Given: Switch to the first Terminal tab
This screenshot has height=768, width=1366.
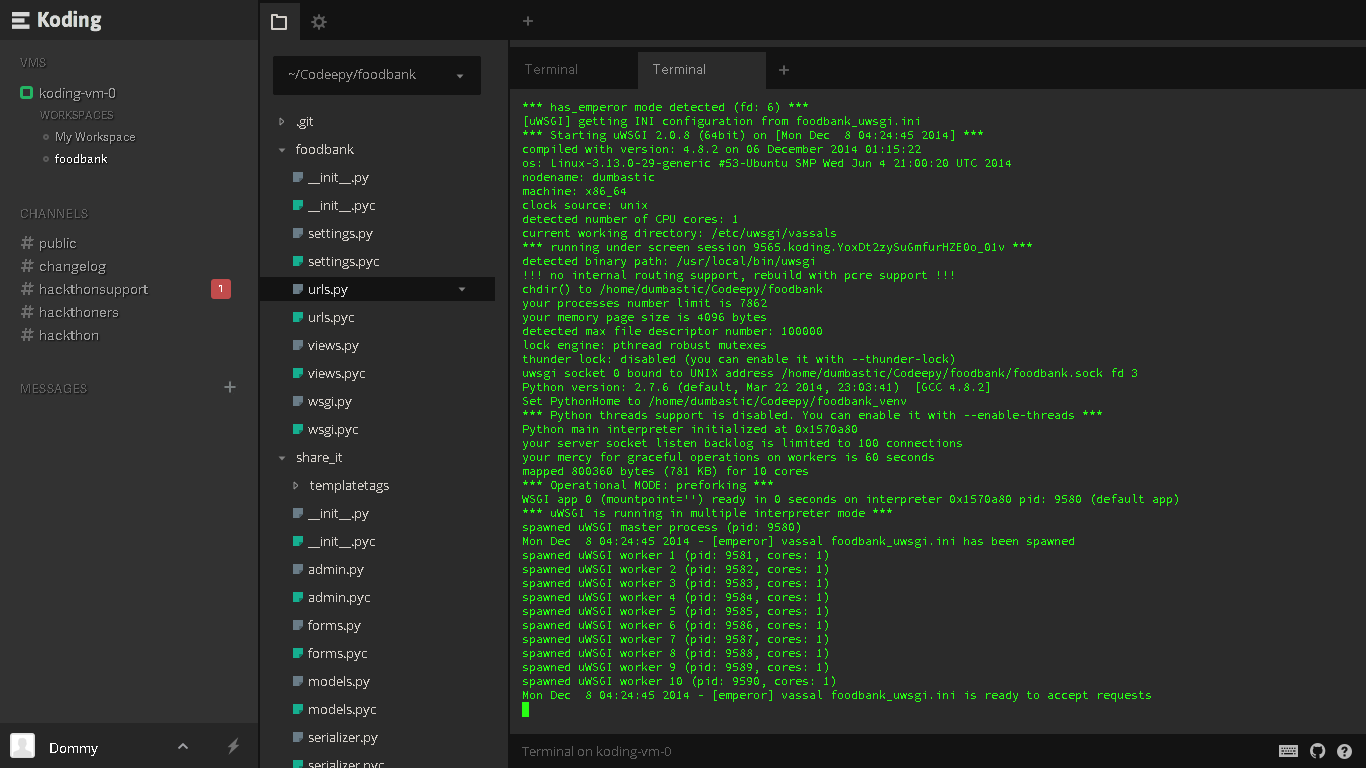Looking at the screenshot, I should pos(551,70).
